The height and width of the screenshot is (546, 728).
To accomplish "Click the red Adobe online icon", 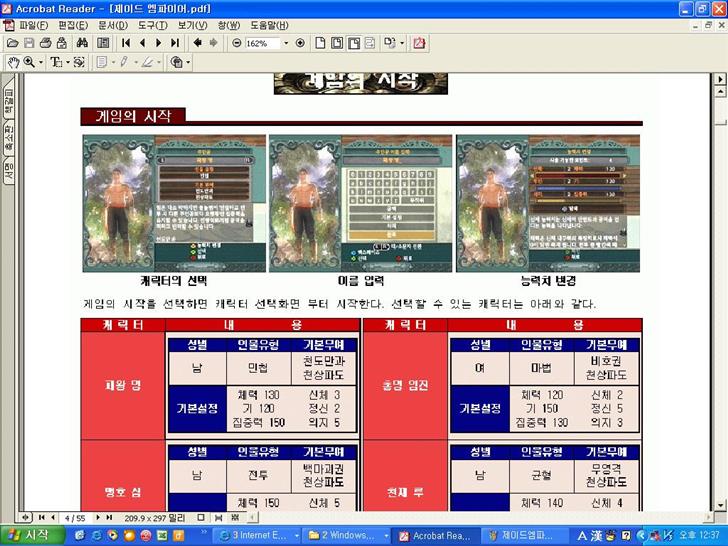I will tap(419, 43).
